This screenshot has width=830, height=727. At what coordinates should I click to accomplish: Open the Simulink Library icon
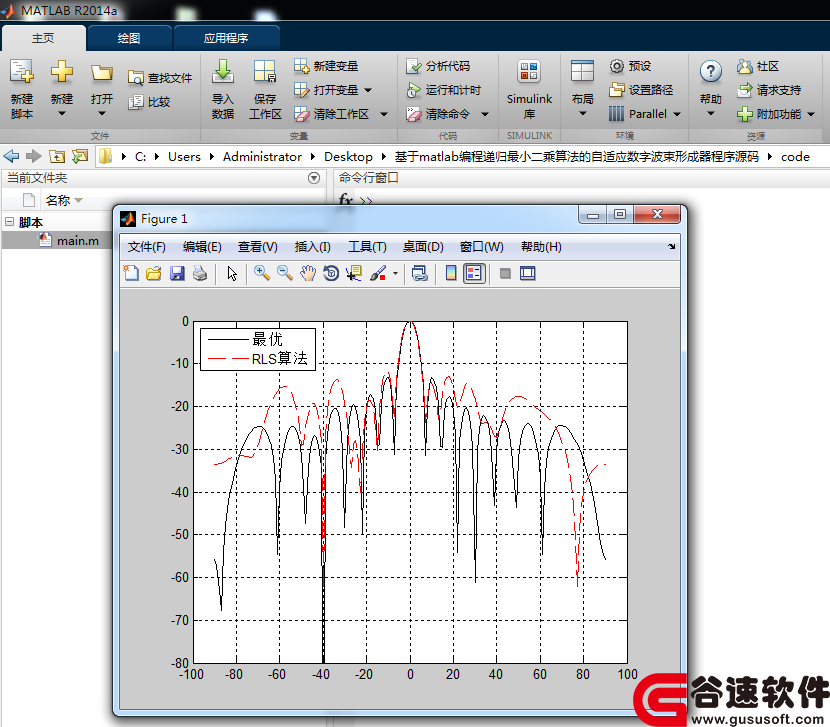click(x=529, y=71)
